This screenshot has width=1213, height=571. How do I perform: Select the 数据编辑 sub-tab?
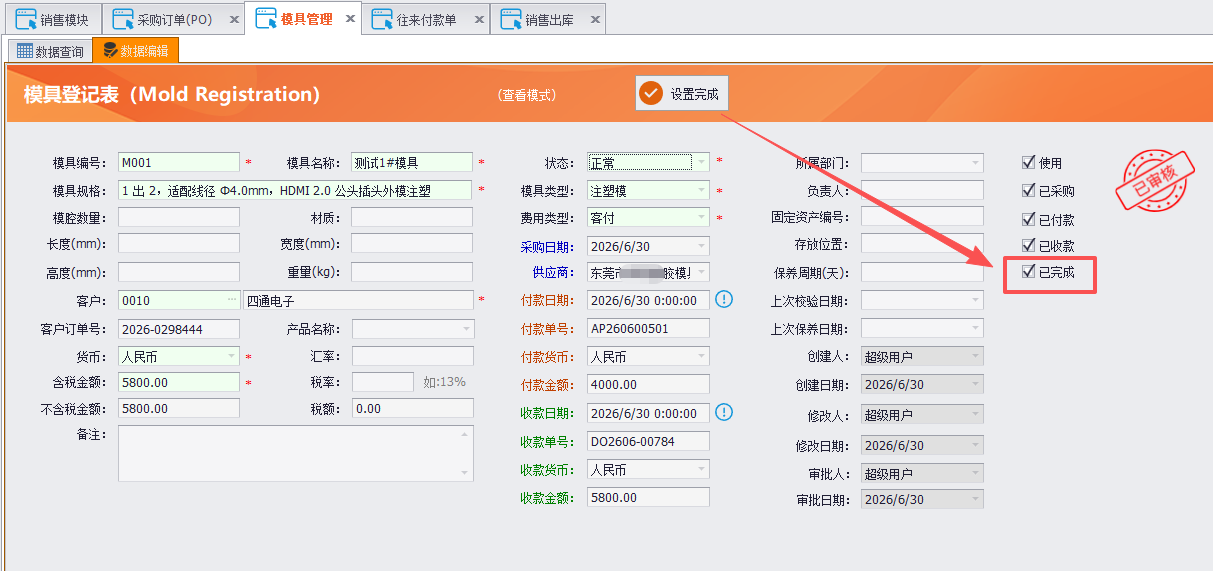click(x=136, y=50)
